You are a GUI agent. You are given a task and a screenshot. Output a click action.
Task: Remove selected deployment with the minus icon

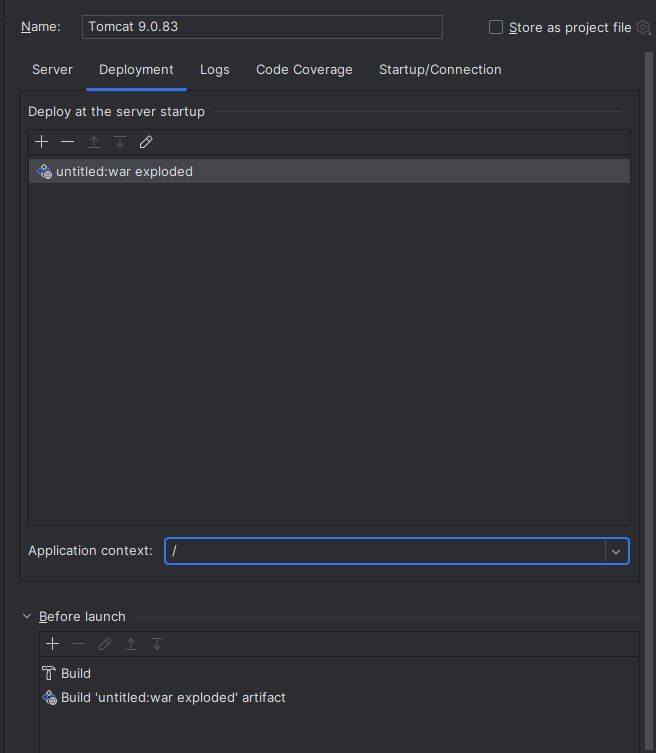[x=68, y=142]
